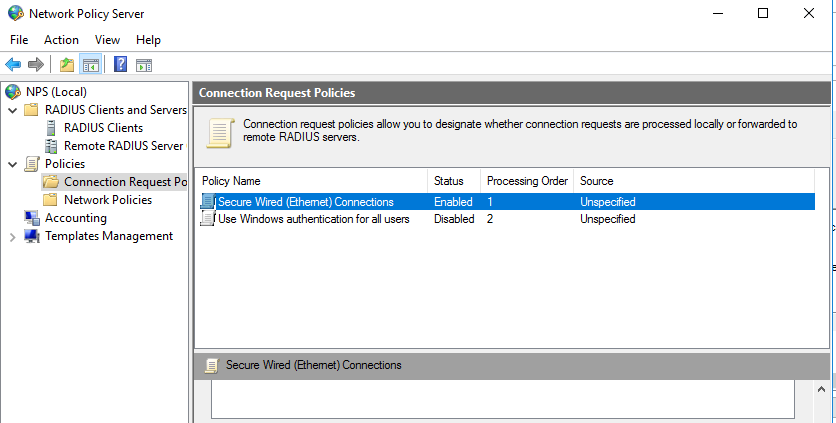This screenshot has height=423, width=836.
Task: Click the Remote RADIUS Server icon
Action: point(51,146)
